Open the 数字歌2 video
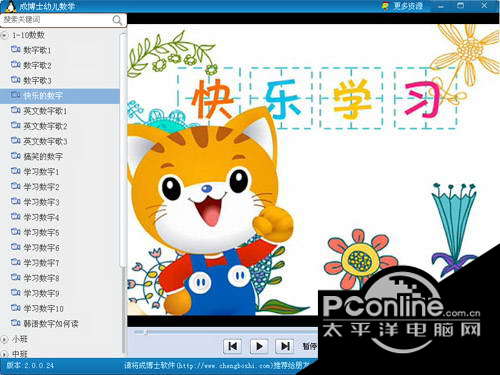The image size is (500, 375). coord(37,65)
